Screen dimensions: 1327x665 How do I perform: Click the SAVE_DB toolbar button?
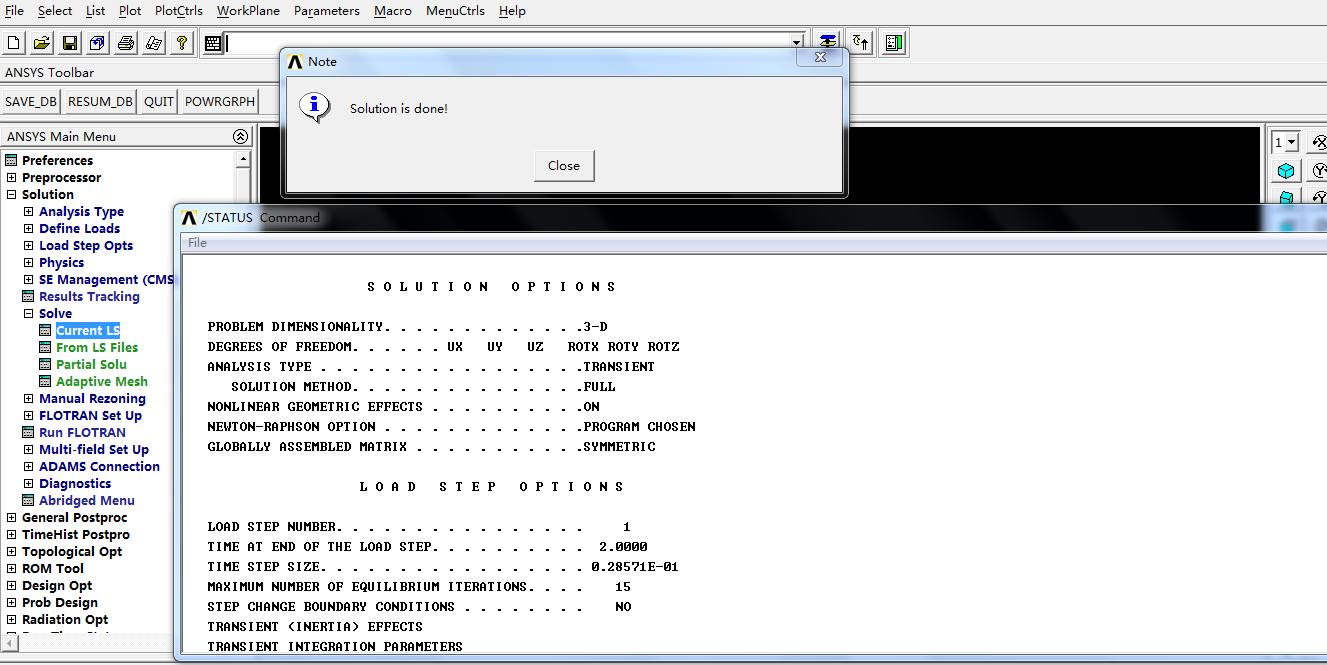coord(31,101)
